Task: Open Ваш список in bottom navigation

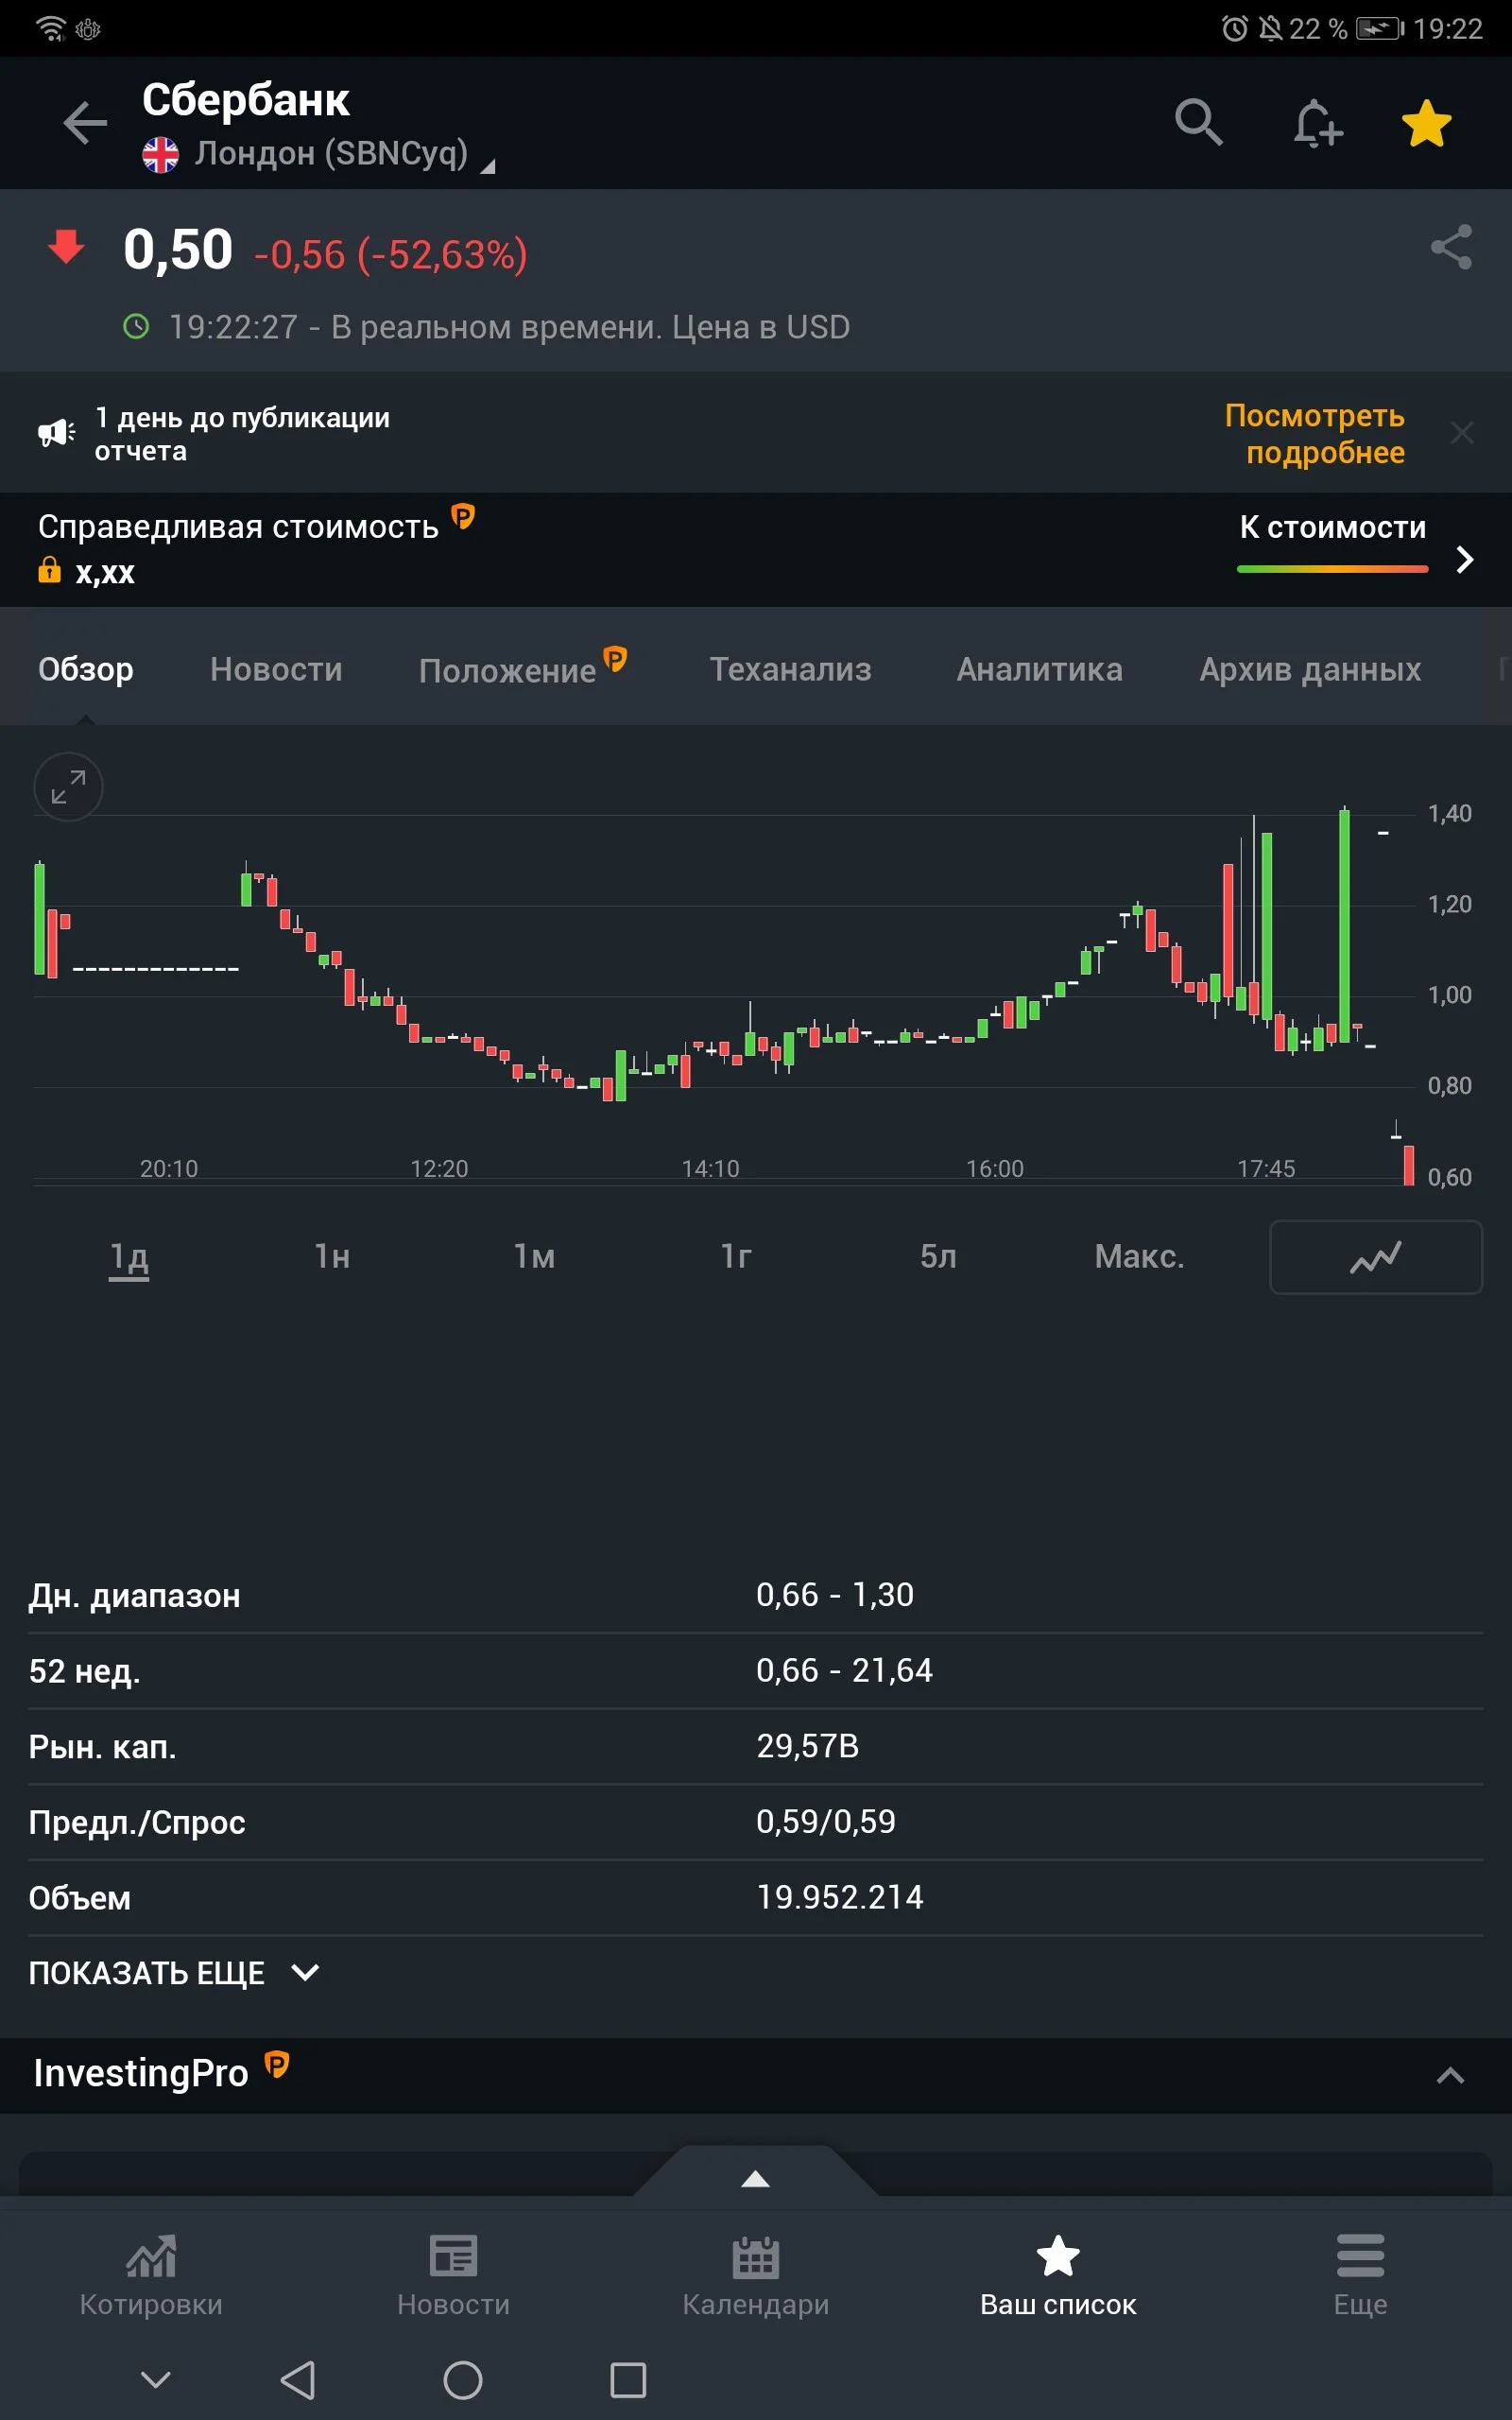Action: [1058, 2276]
